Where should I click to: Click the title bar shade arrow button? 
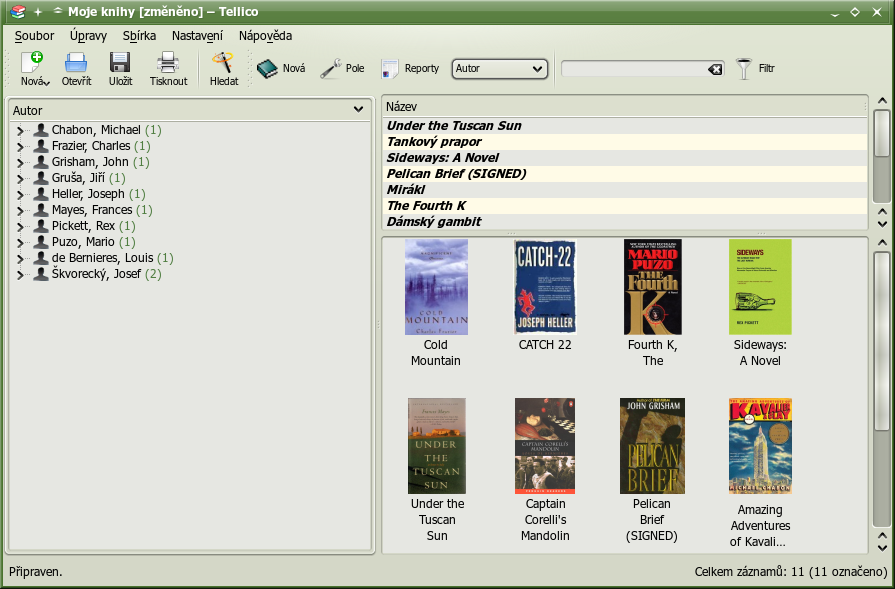click(x=57, y=11)
